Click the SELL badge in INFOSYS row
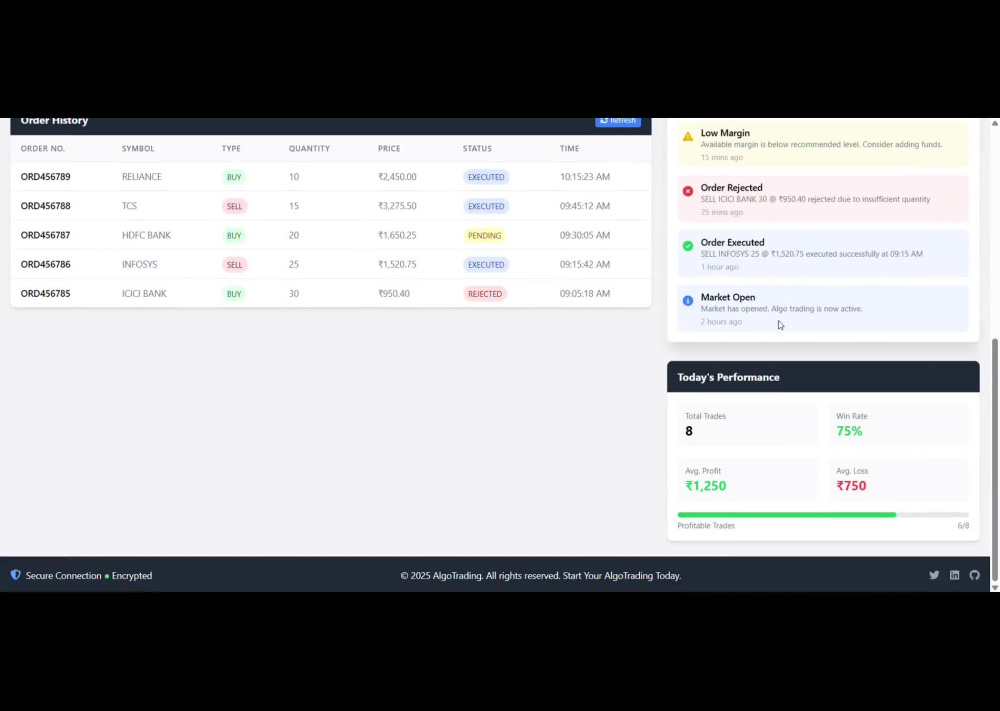The image size is (1000, 711). (x=234, y=265)
